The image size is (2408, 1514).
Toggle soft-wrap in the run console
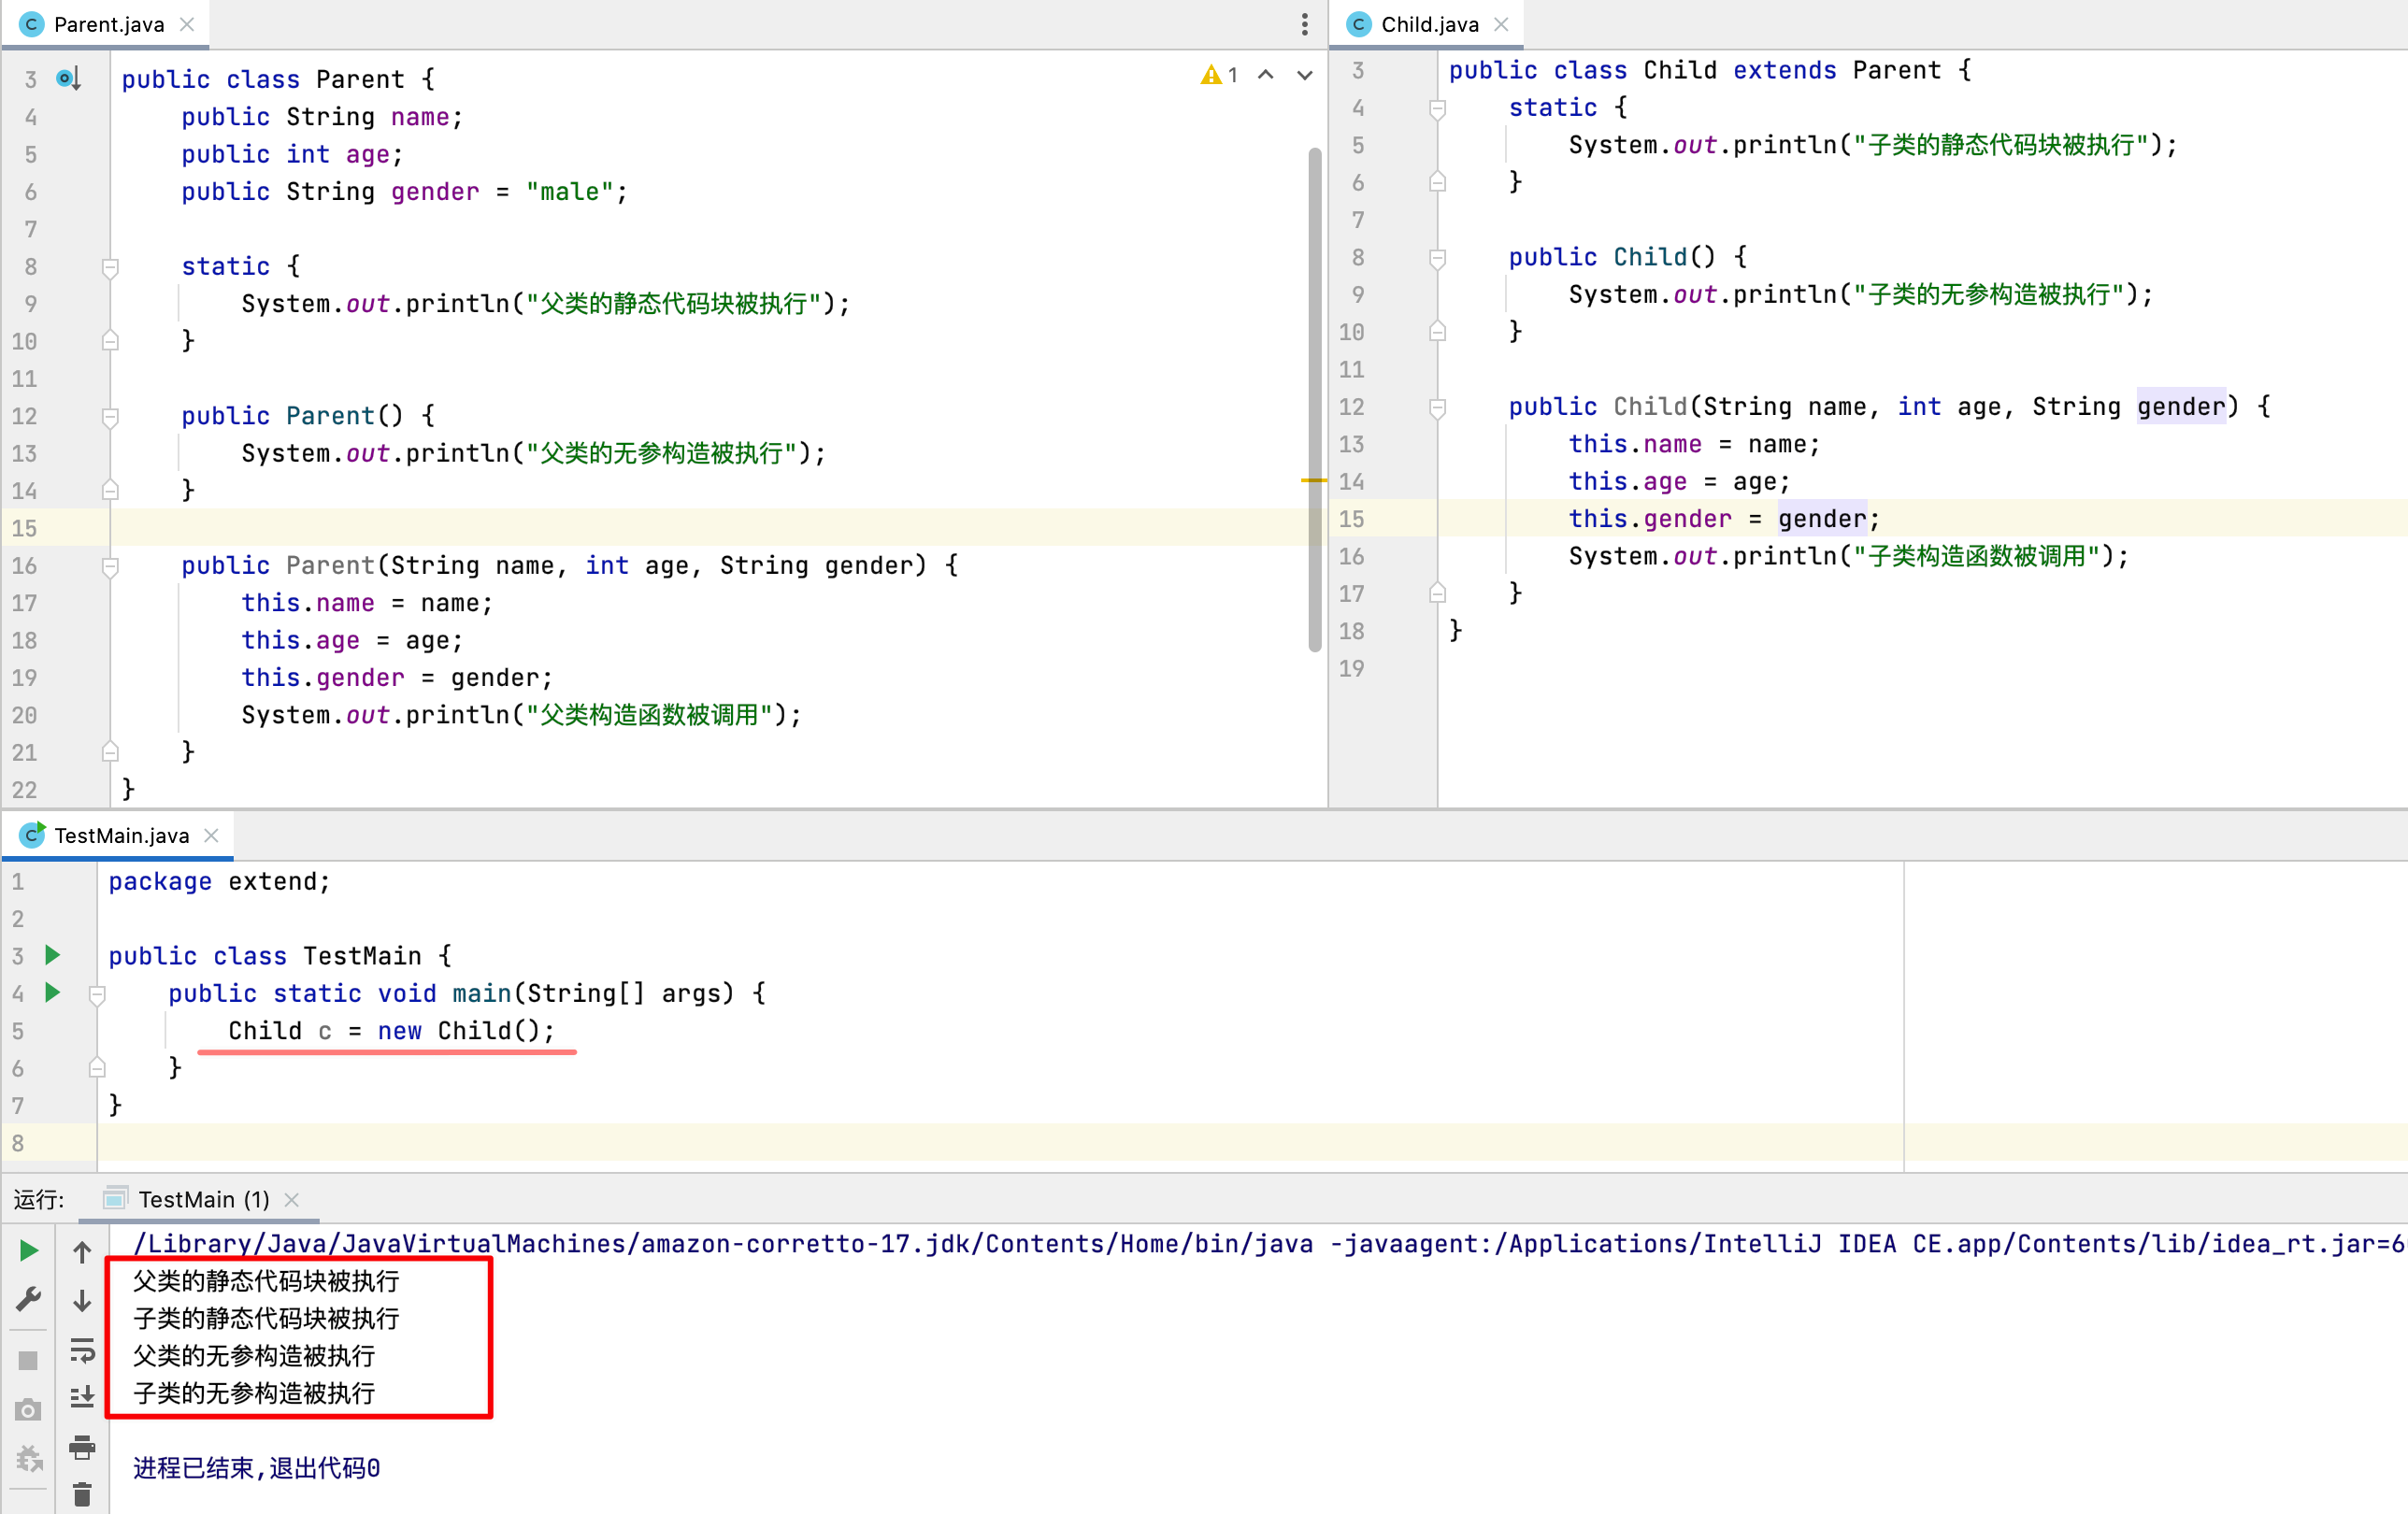click(82, 1351)
